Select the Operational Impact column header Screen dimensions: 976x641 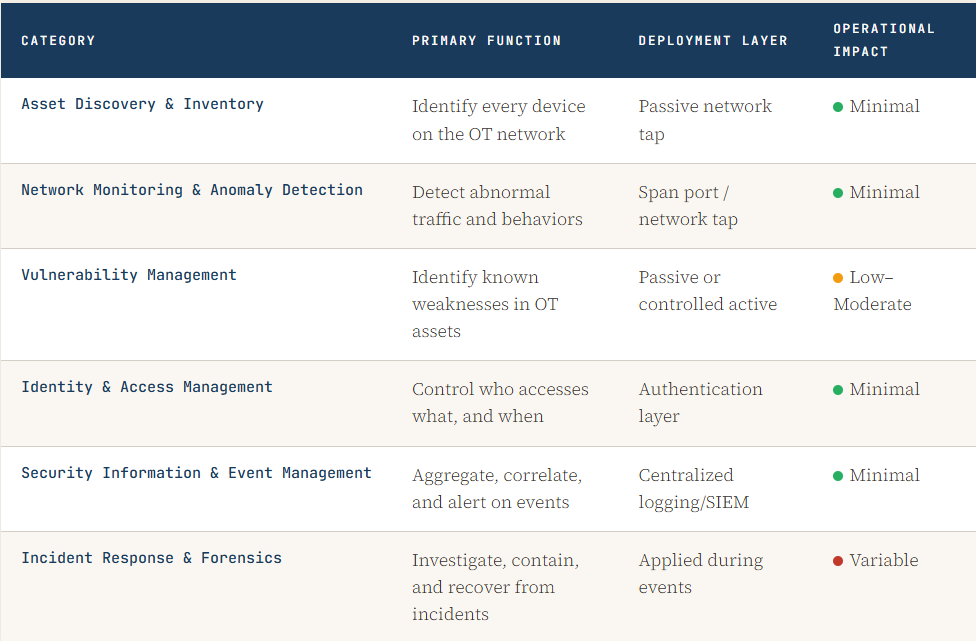(x=884, y=40)
